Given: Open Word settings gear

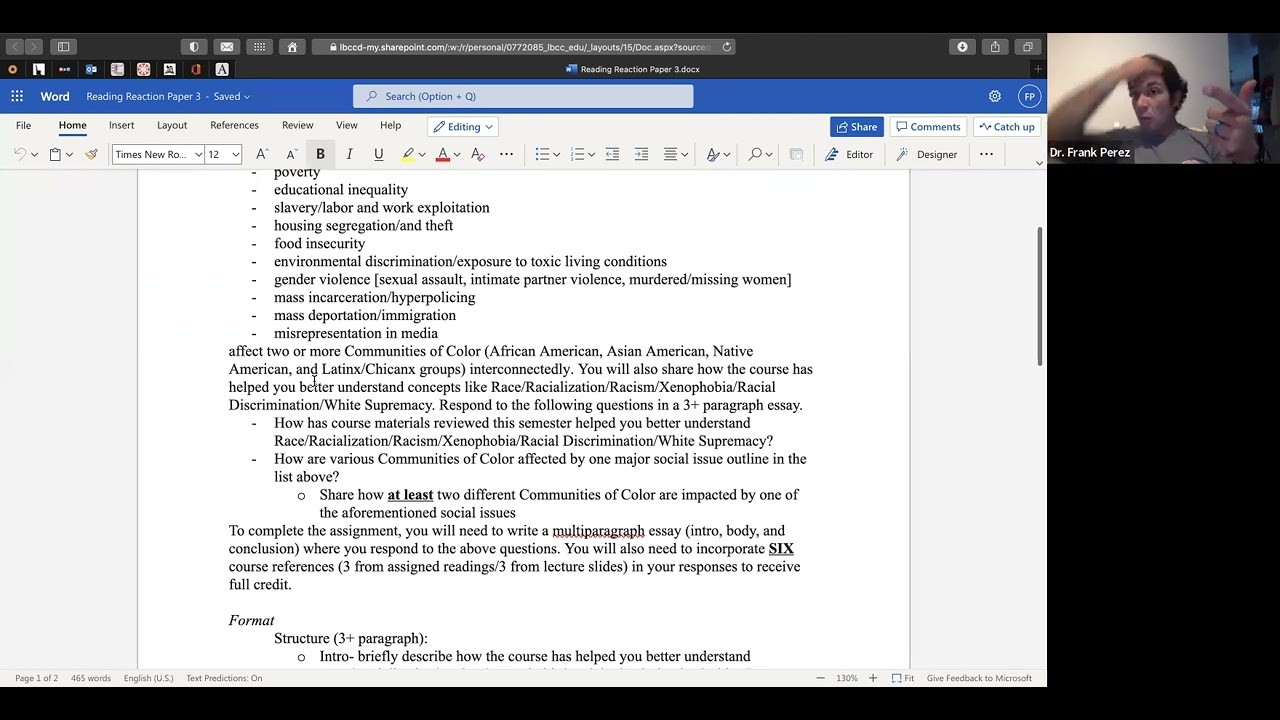Looking at the screenshot, I should pos(995,96).
